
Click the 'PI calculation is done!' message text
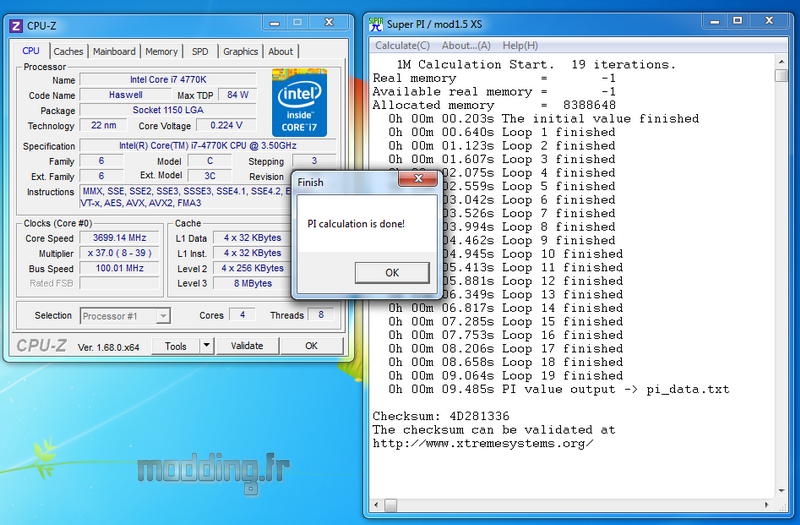(356, 224)
